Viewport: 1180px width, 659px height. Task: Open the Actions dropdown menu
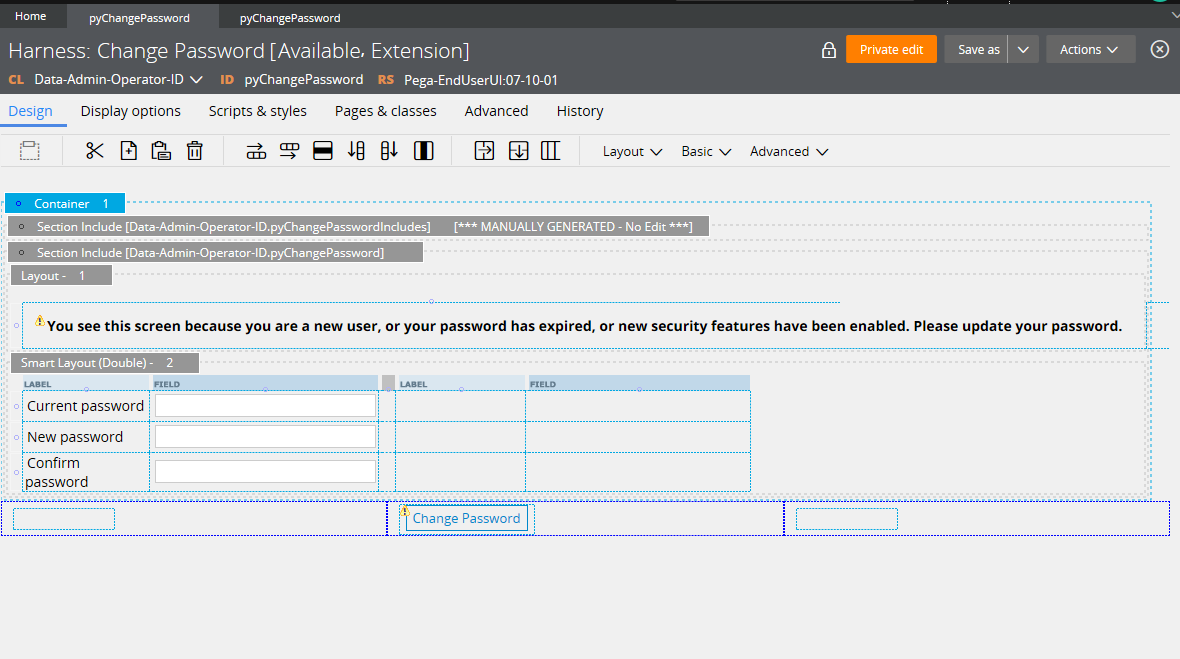tap(1090, 50)
